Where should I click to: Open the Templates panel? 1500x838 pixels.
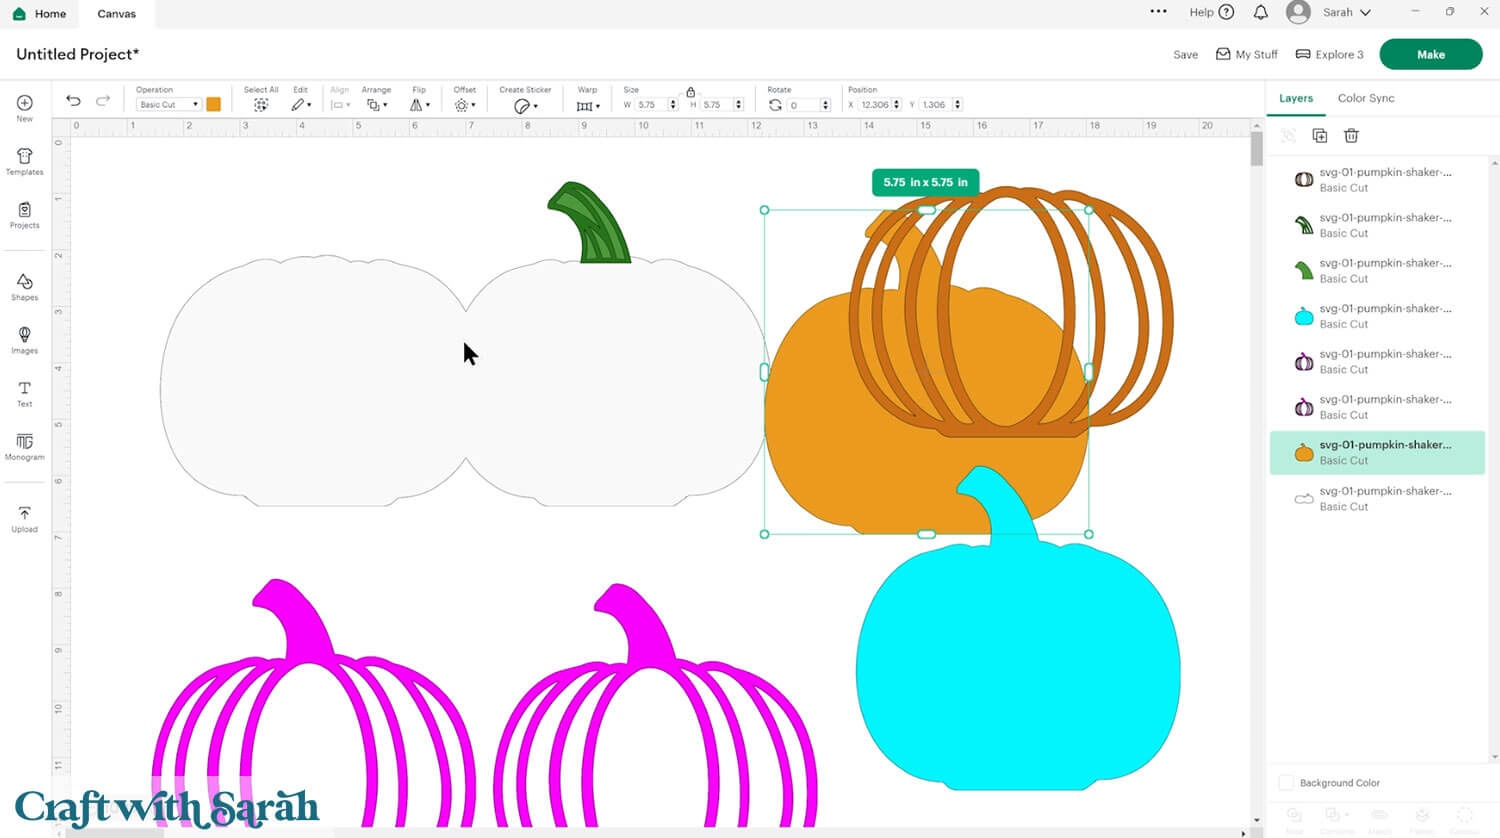[24, 162]
